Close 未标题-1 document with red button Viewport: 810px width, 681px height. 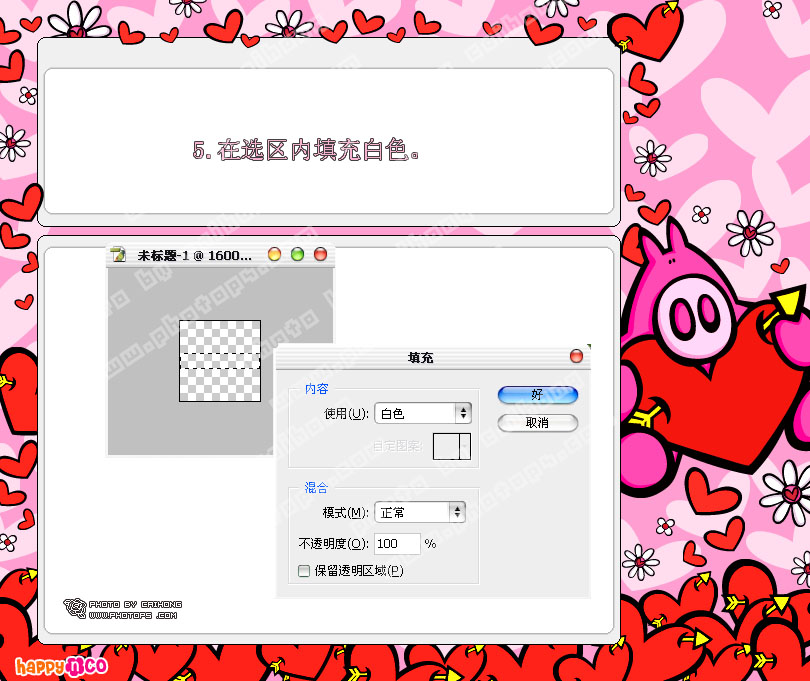320,254
